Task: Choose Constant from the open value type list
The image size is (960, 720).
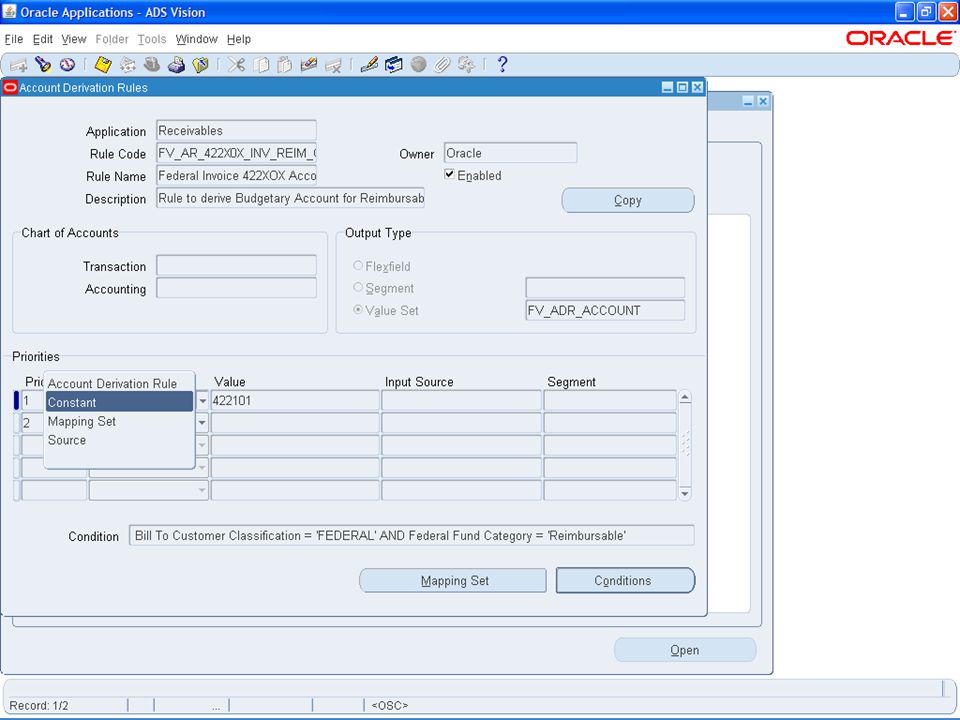Action: click(119, 402)
